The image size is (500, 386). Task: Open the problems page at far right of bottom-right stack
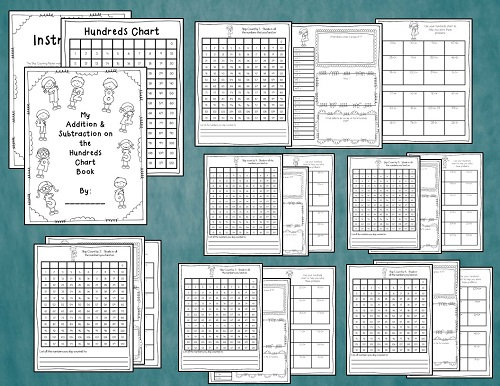pyautogui.click(x=476, y=322)
